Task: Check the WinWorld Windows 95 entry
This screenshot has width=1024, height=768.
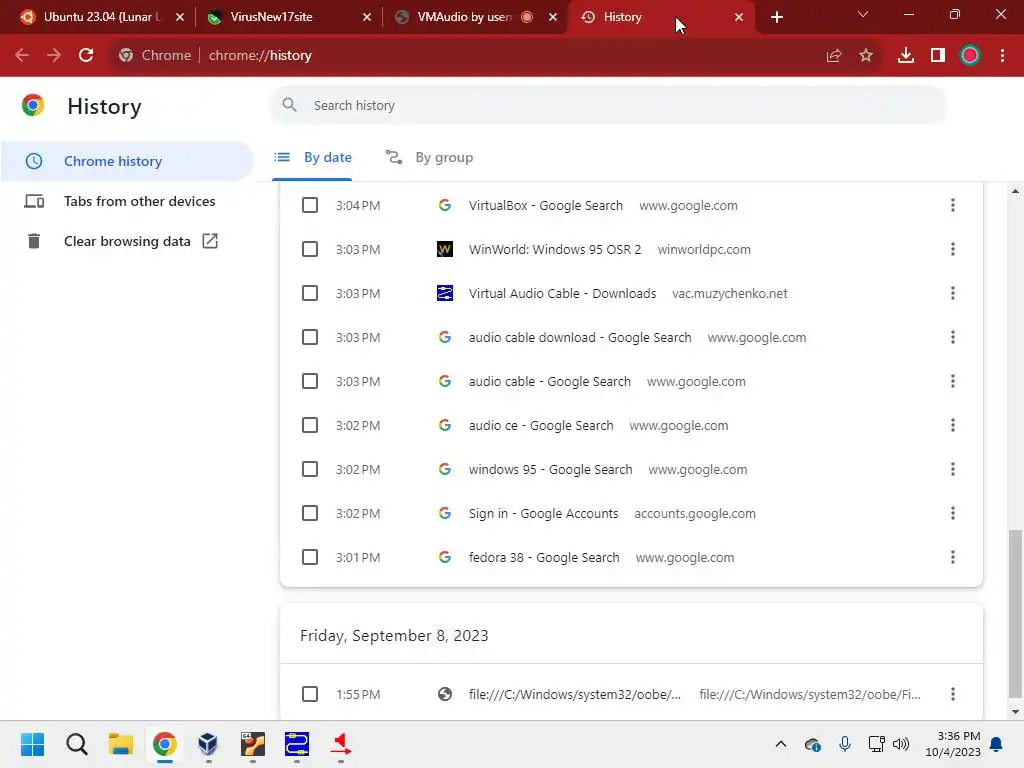Action: click(x=310, y=249)
